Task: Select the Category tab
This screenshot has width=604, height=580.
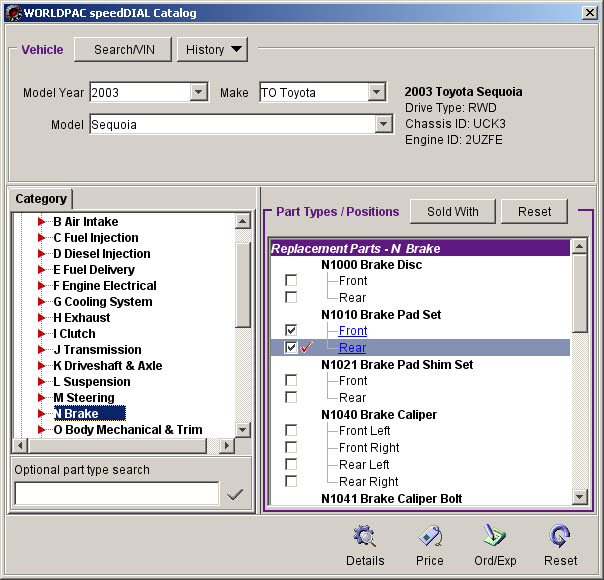Action: click(x=41, y=199)
